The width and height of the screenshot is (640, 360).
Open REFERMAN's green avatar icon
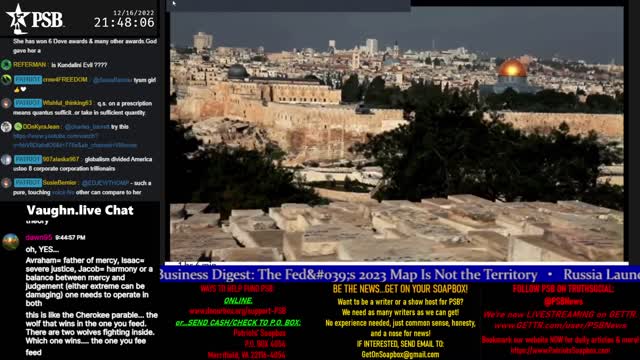(x=6, y=65)
